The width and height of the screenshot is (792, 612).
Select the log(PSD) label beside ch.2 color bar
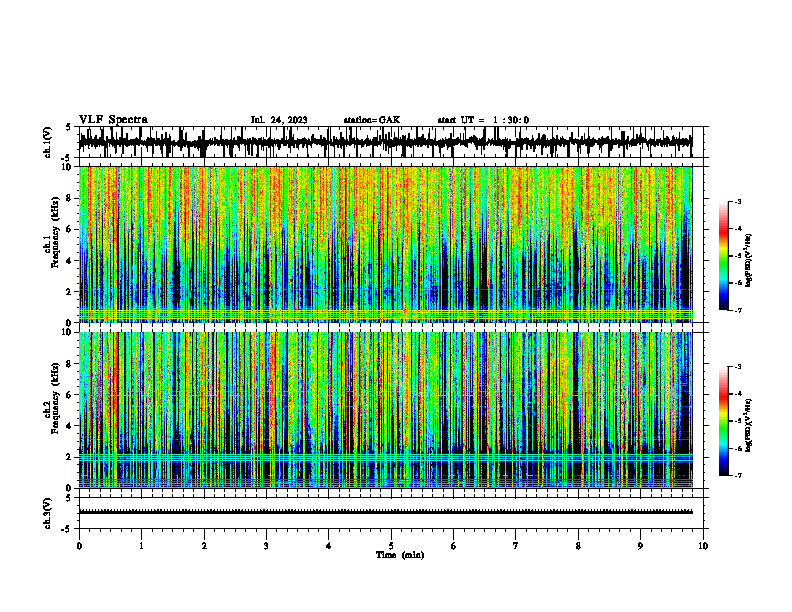(749, 425)
